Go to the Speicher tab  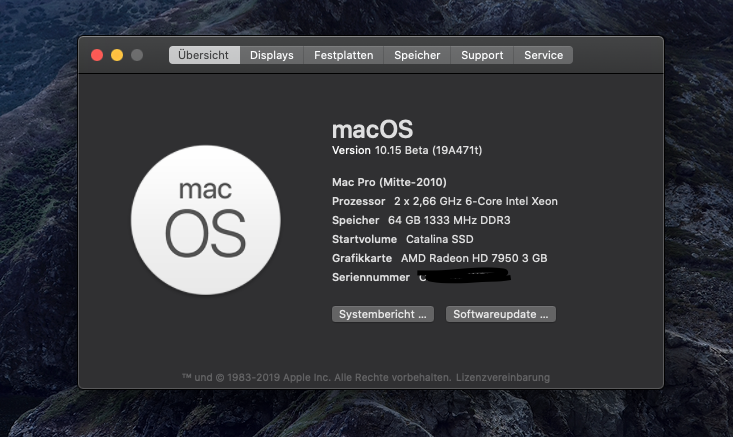pyautogui.click(x=417, y=55)
